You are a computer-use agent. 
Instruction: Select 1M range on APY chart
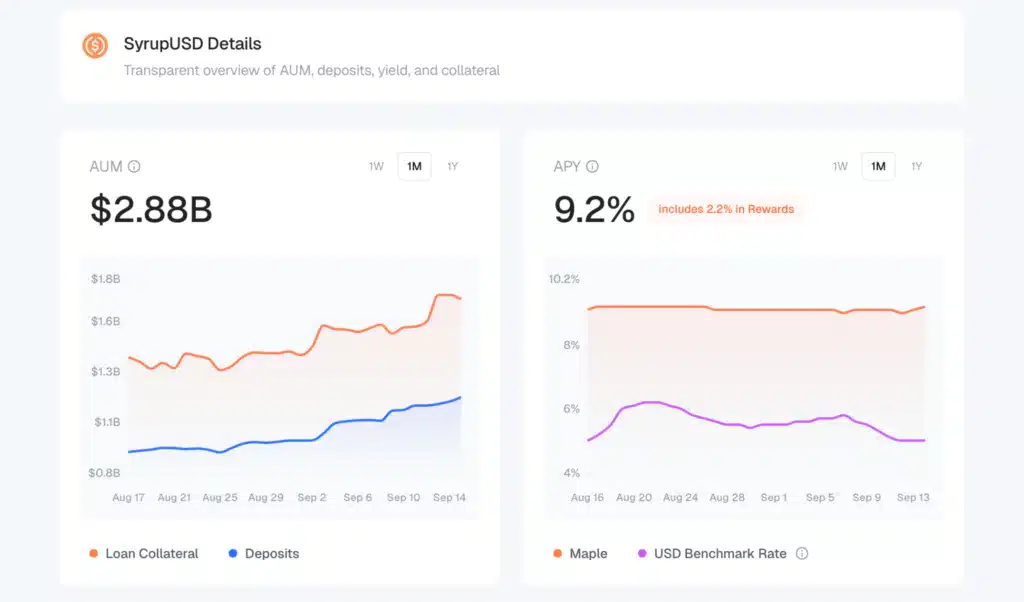(878, 166)
